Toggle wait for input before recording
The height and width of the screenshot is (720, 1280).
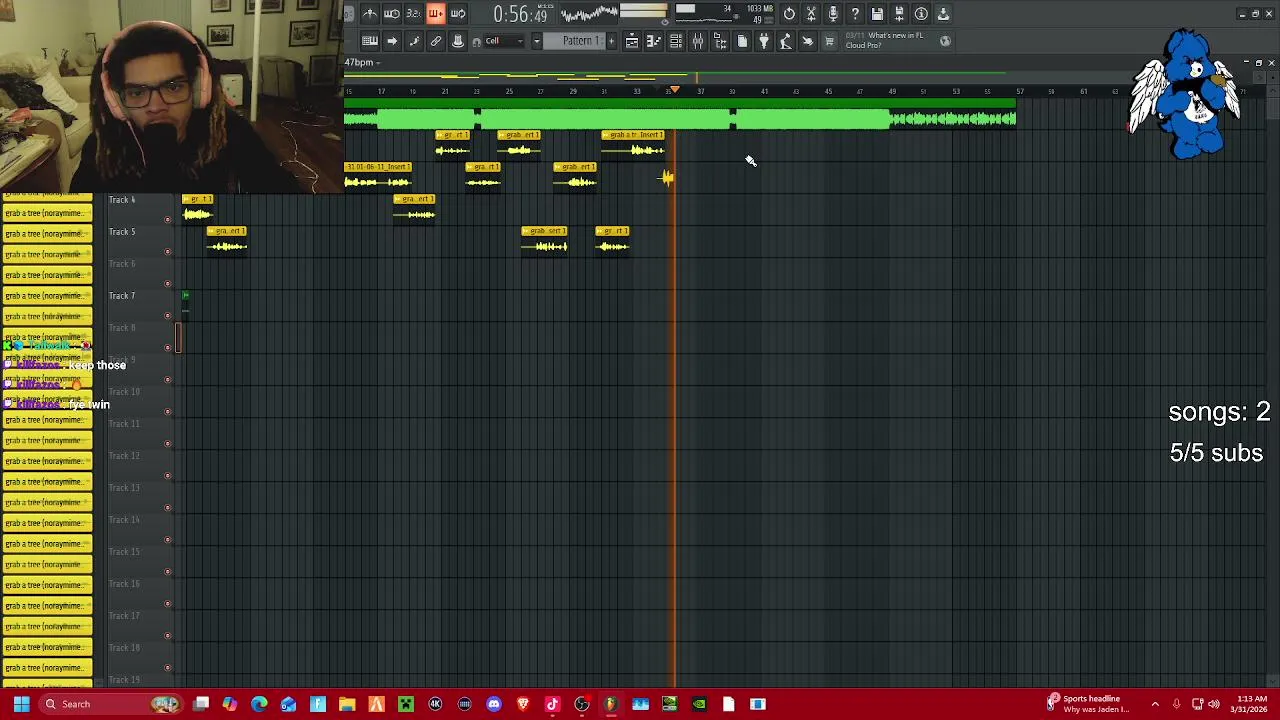pos(391,14)
